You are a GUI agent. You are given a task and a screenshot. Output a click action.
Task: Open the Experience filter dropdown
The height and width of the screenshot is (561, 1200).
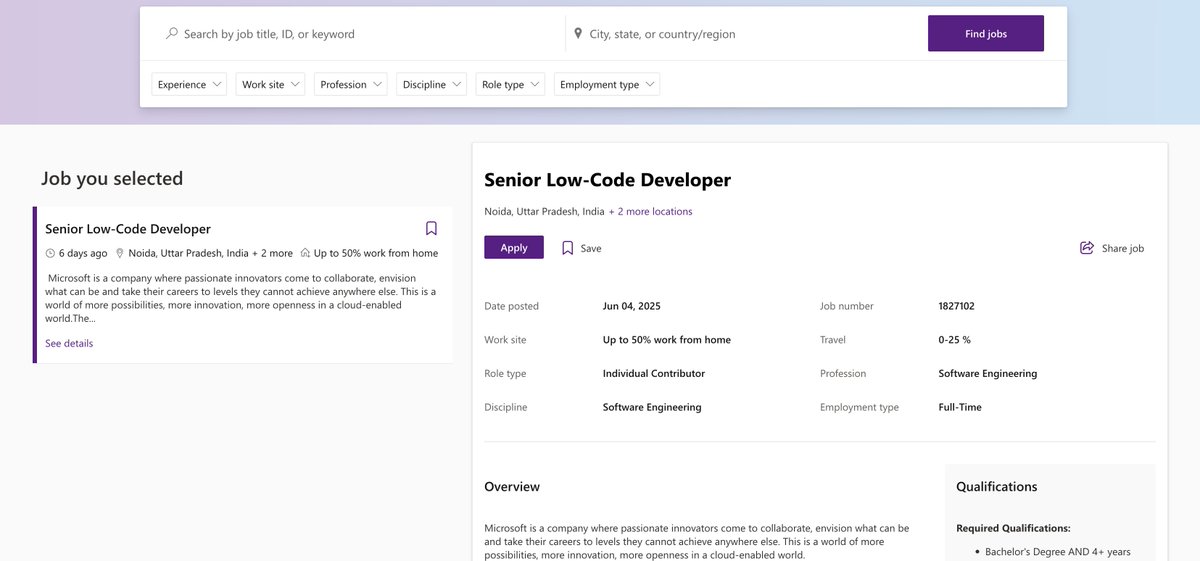pos(189,84)
